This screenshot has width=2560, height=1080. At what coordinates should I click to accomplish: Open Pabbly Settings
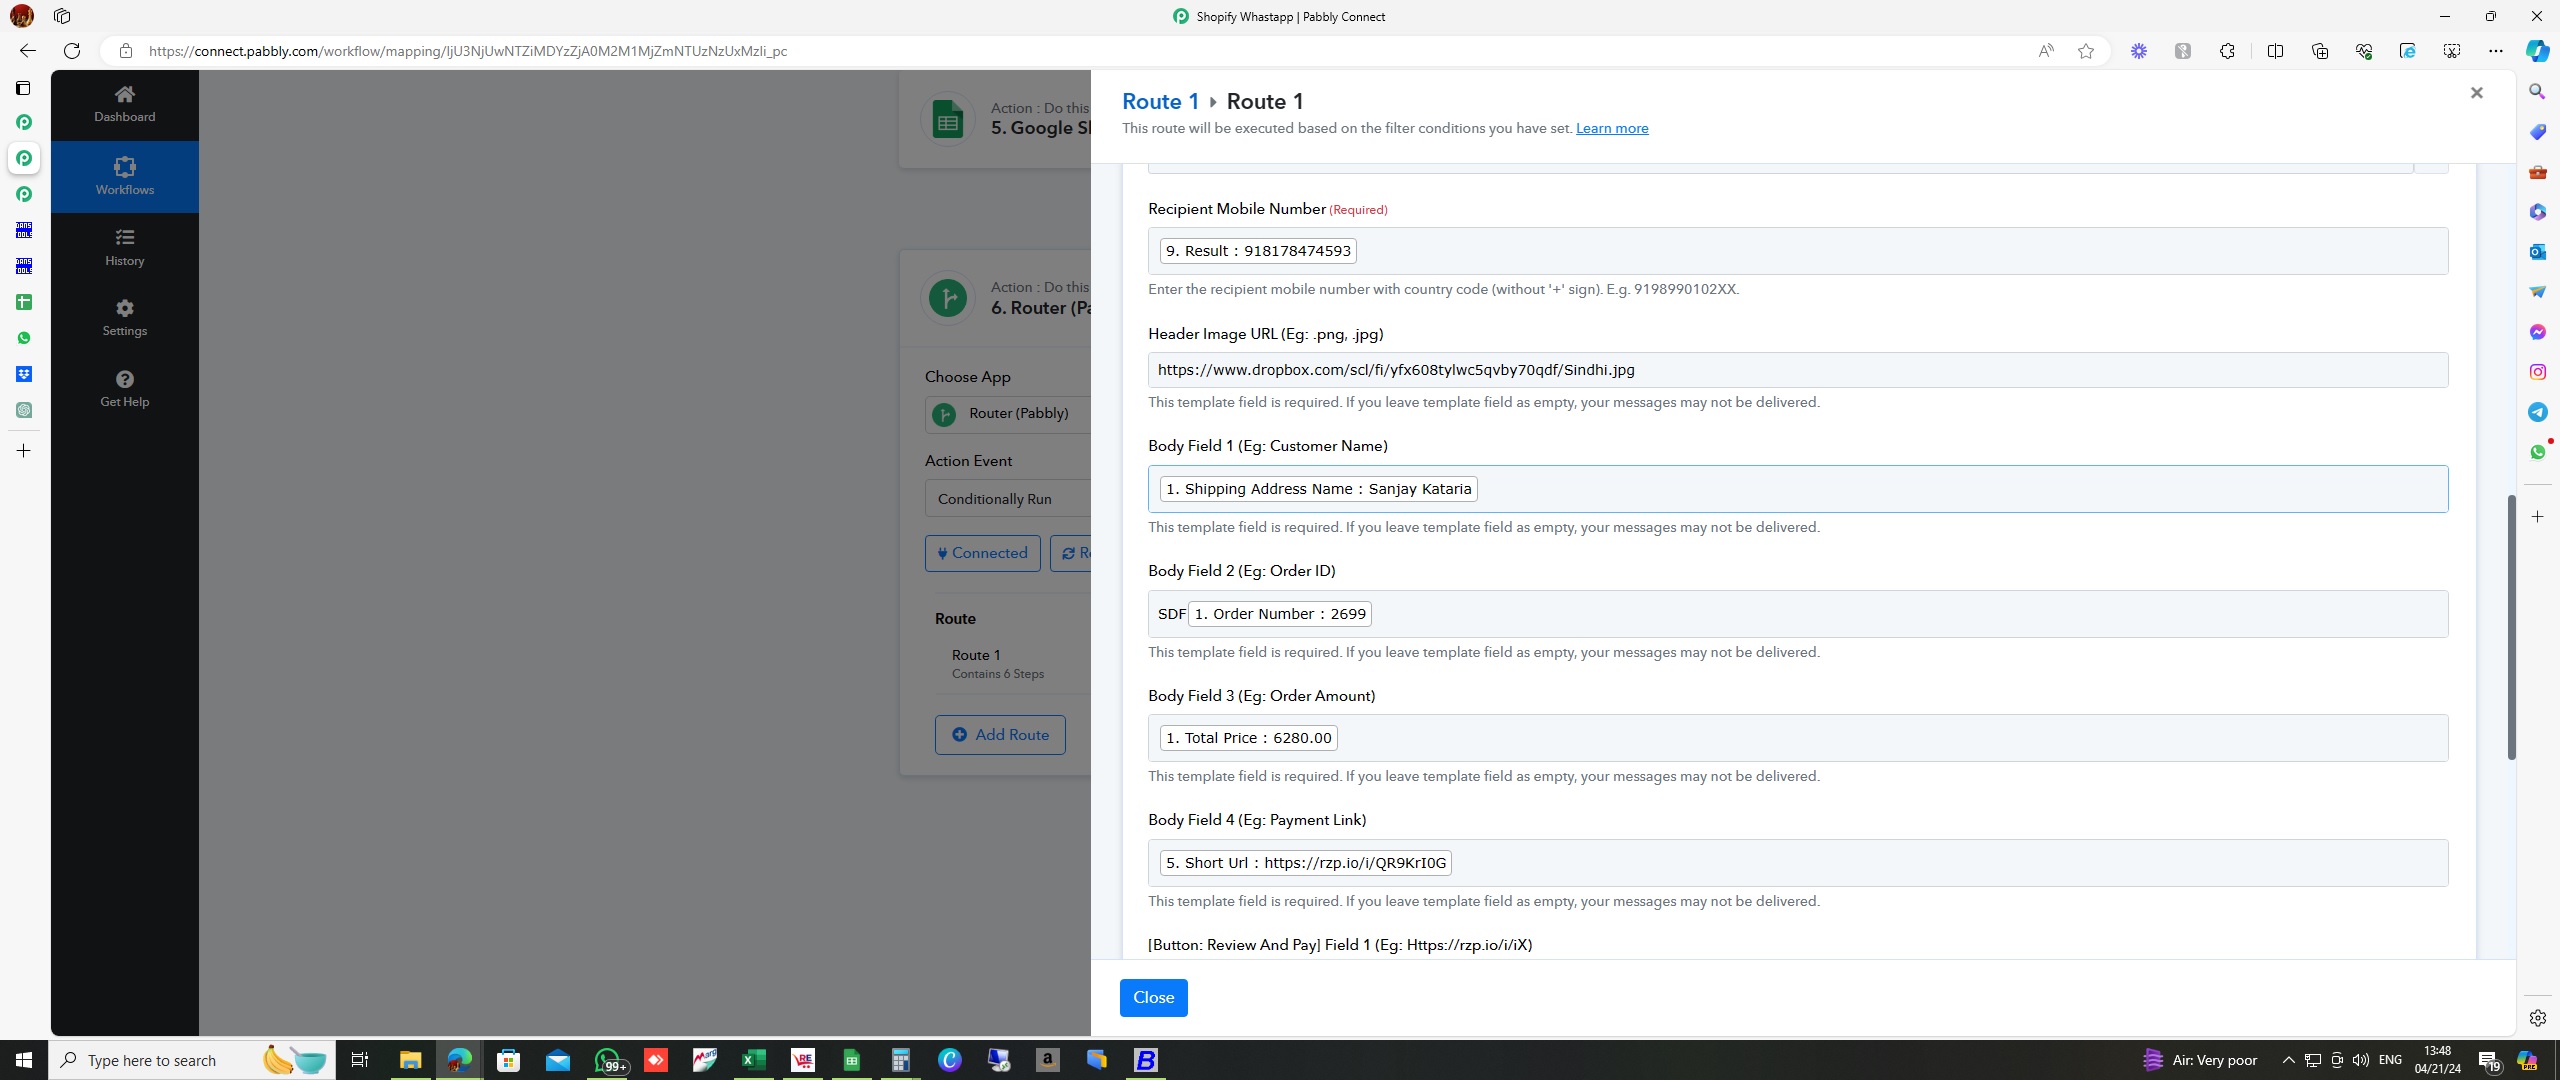click(x=124, y=318)
